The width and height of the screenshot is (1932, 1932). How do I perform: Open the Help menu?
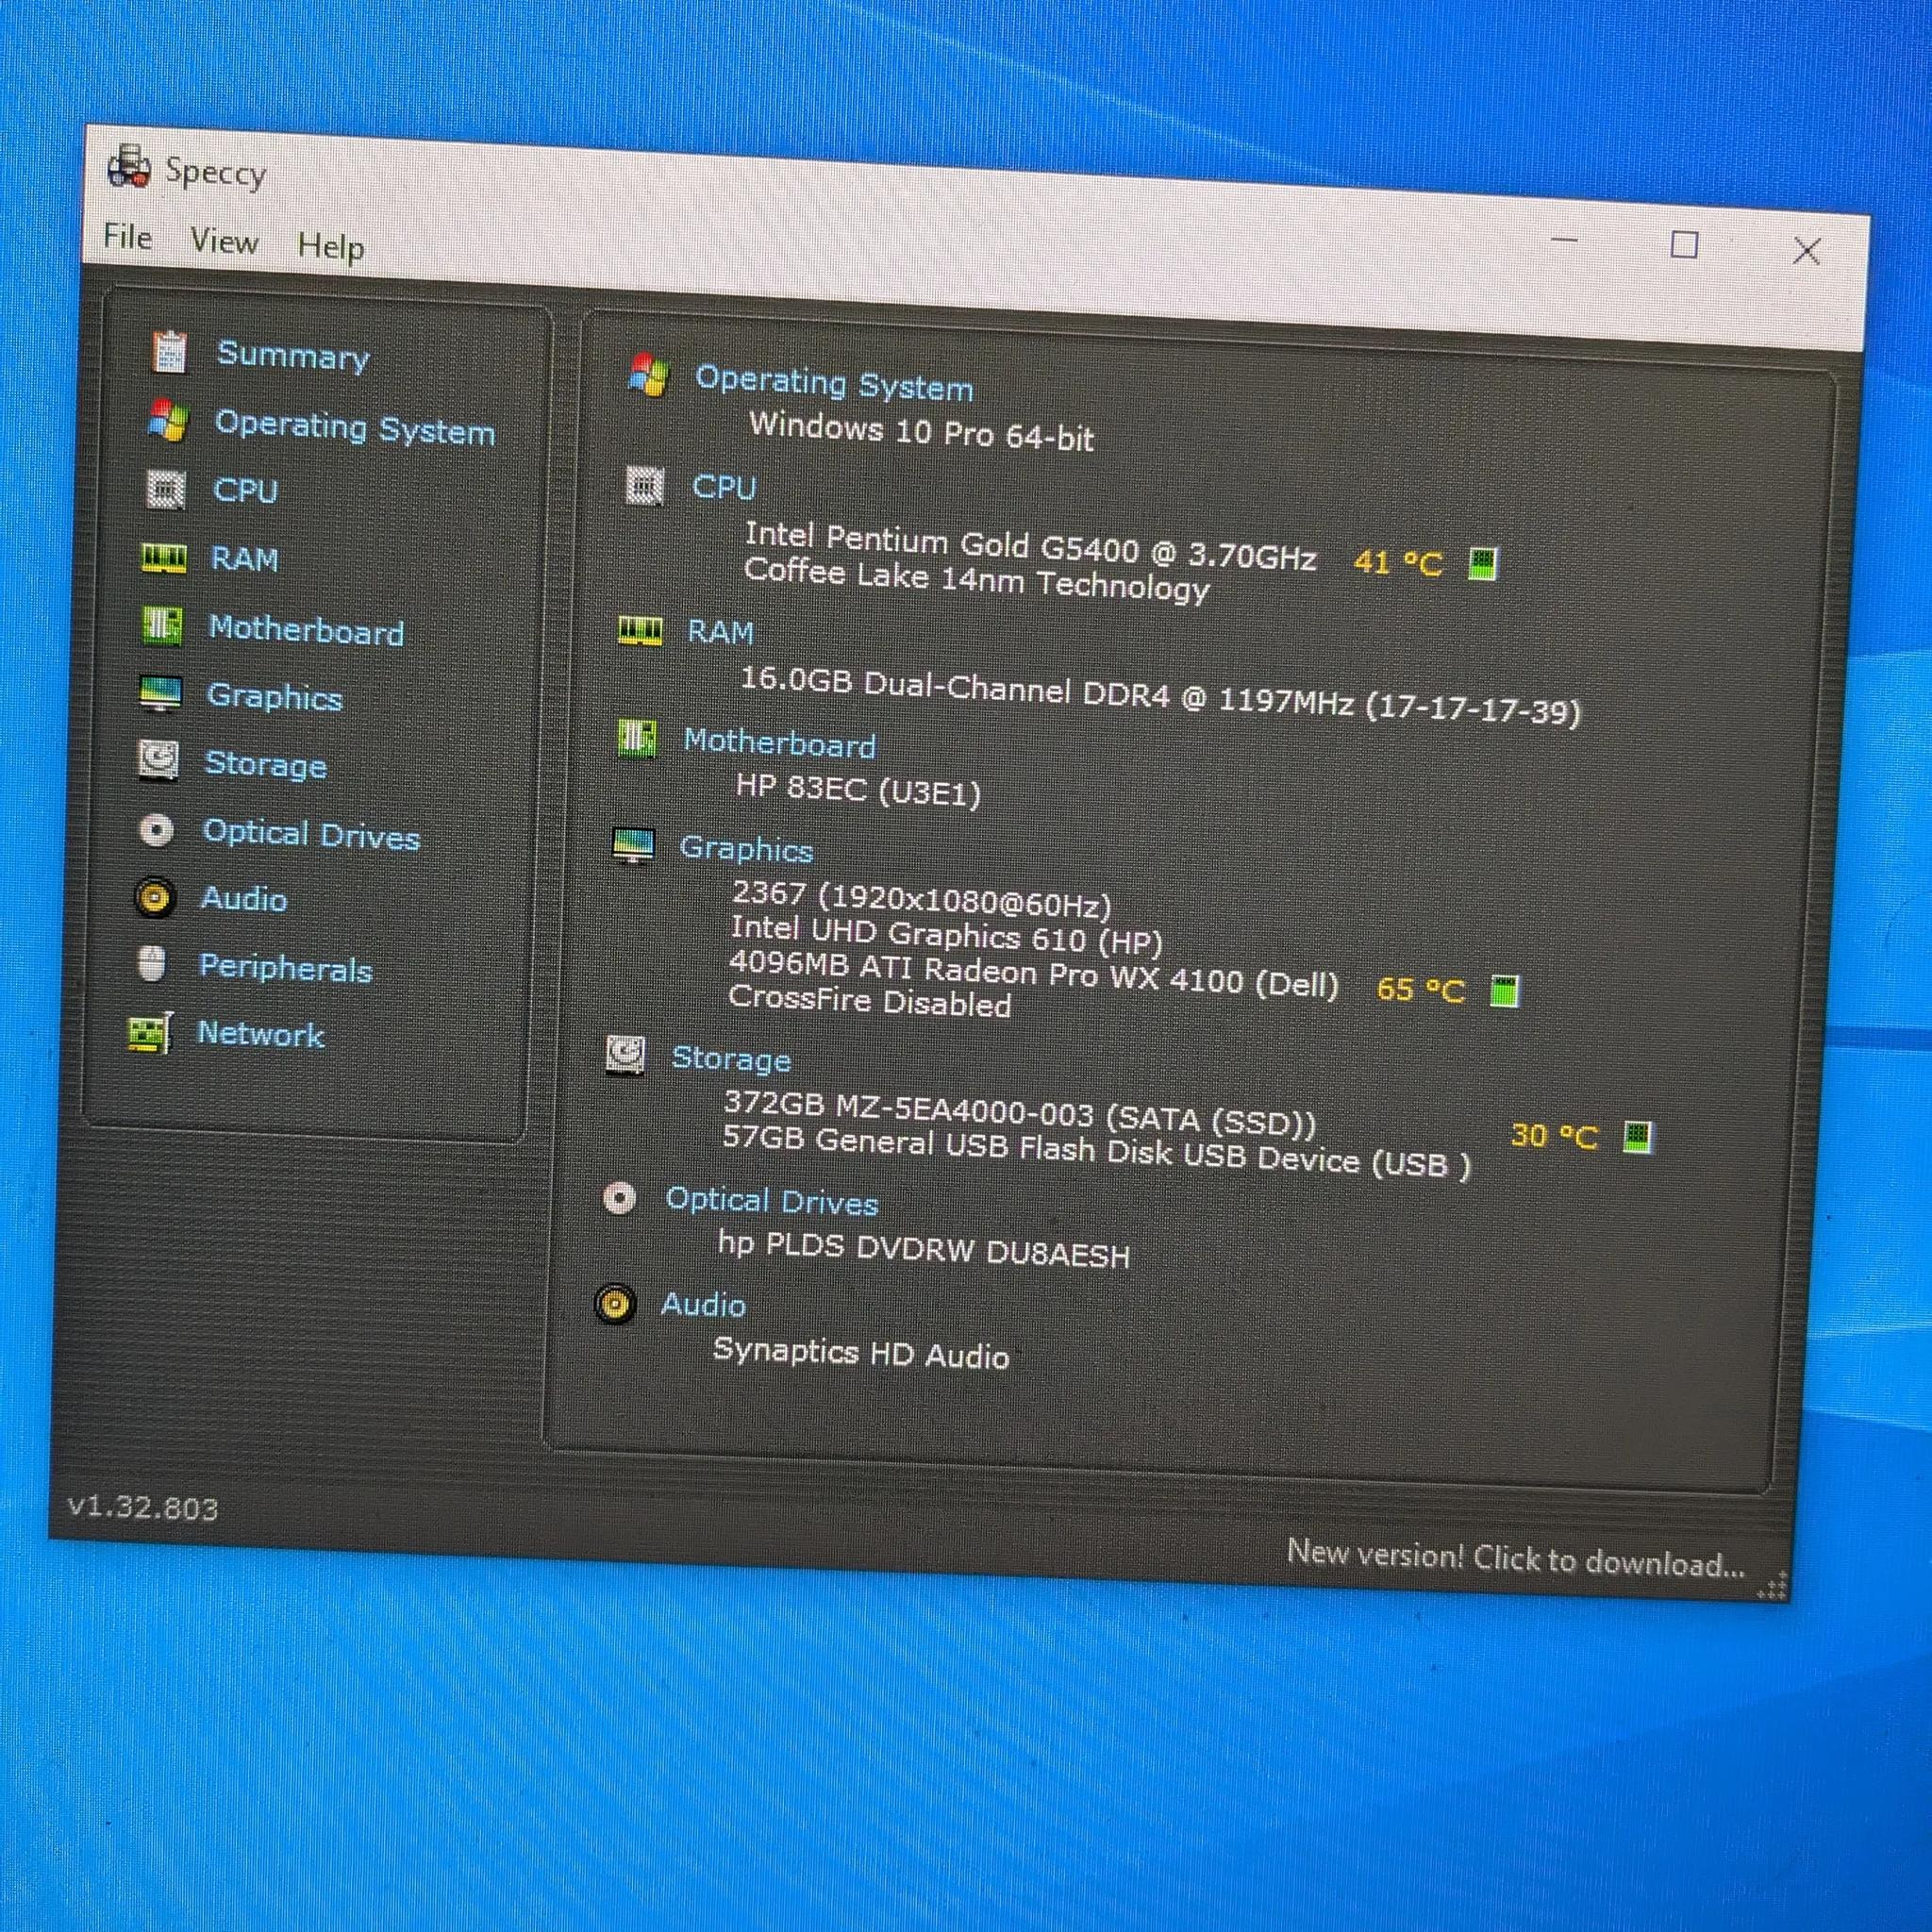[331, 246]
